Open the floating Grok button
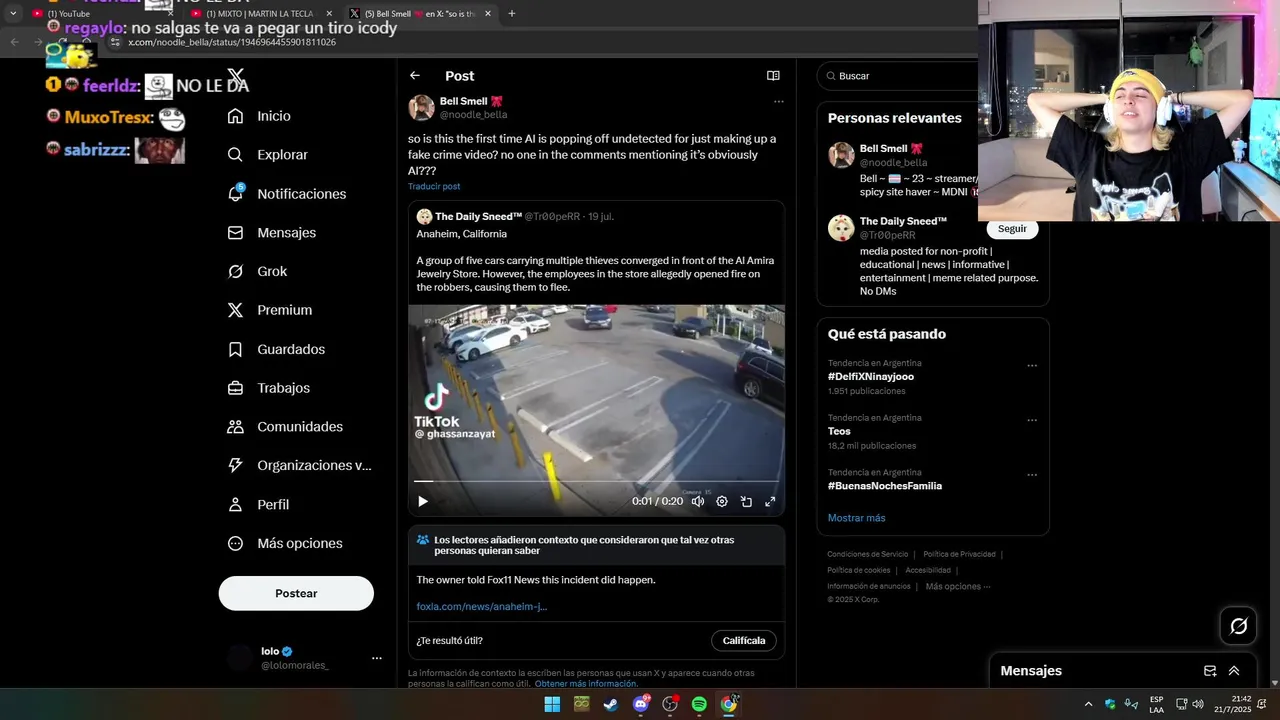 [x=1239, y=626]
